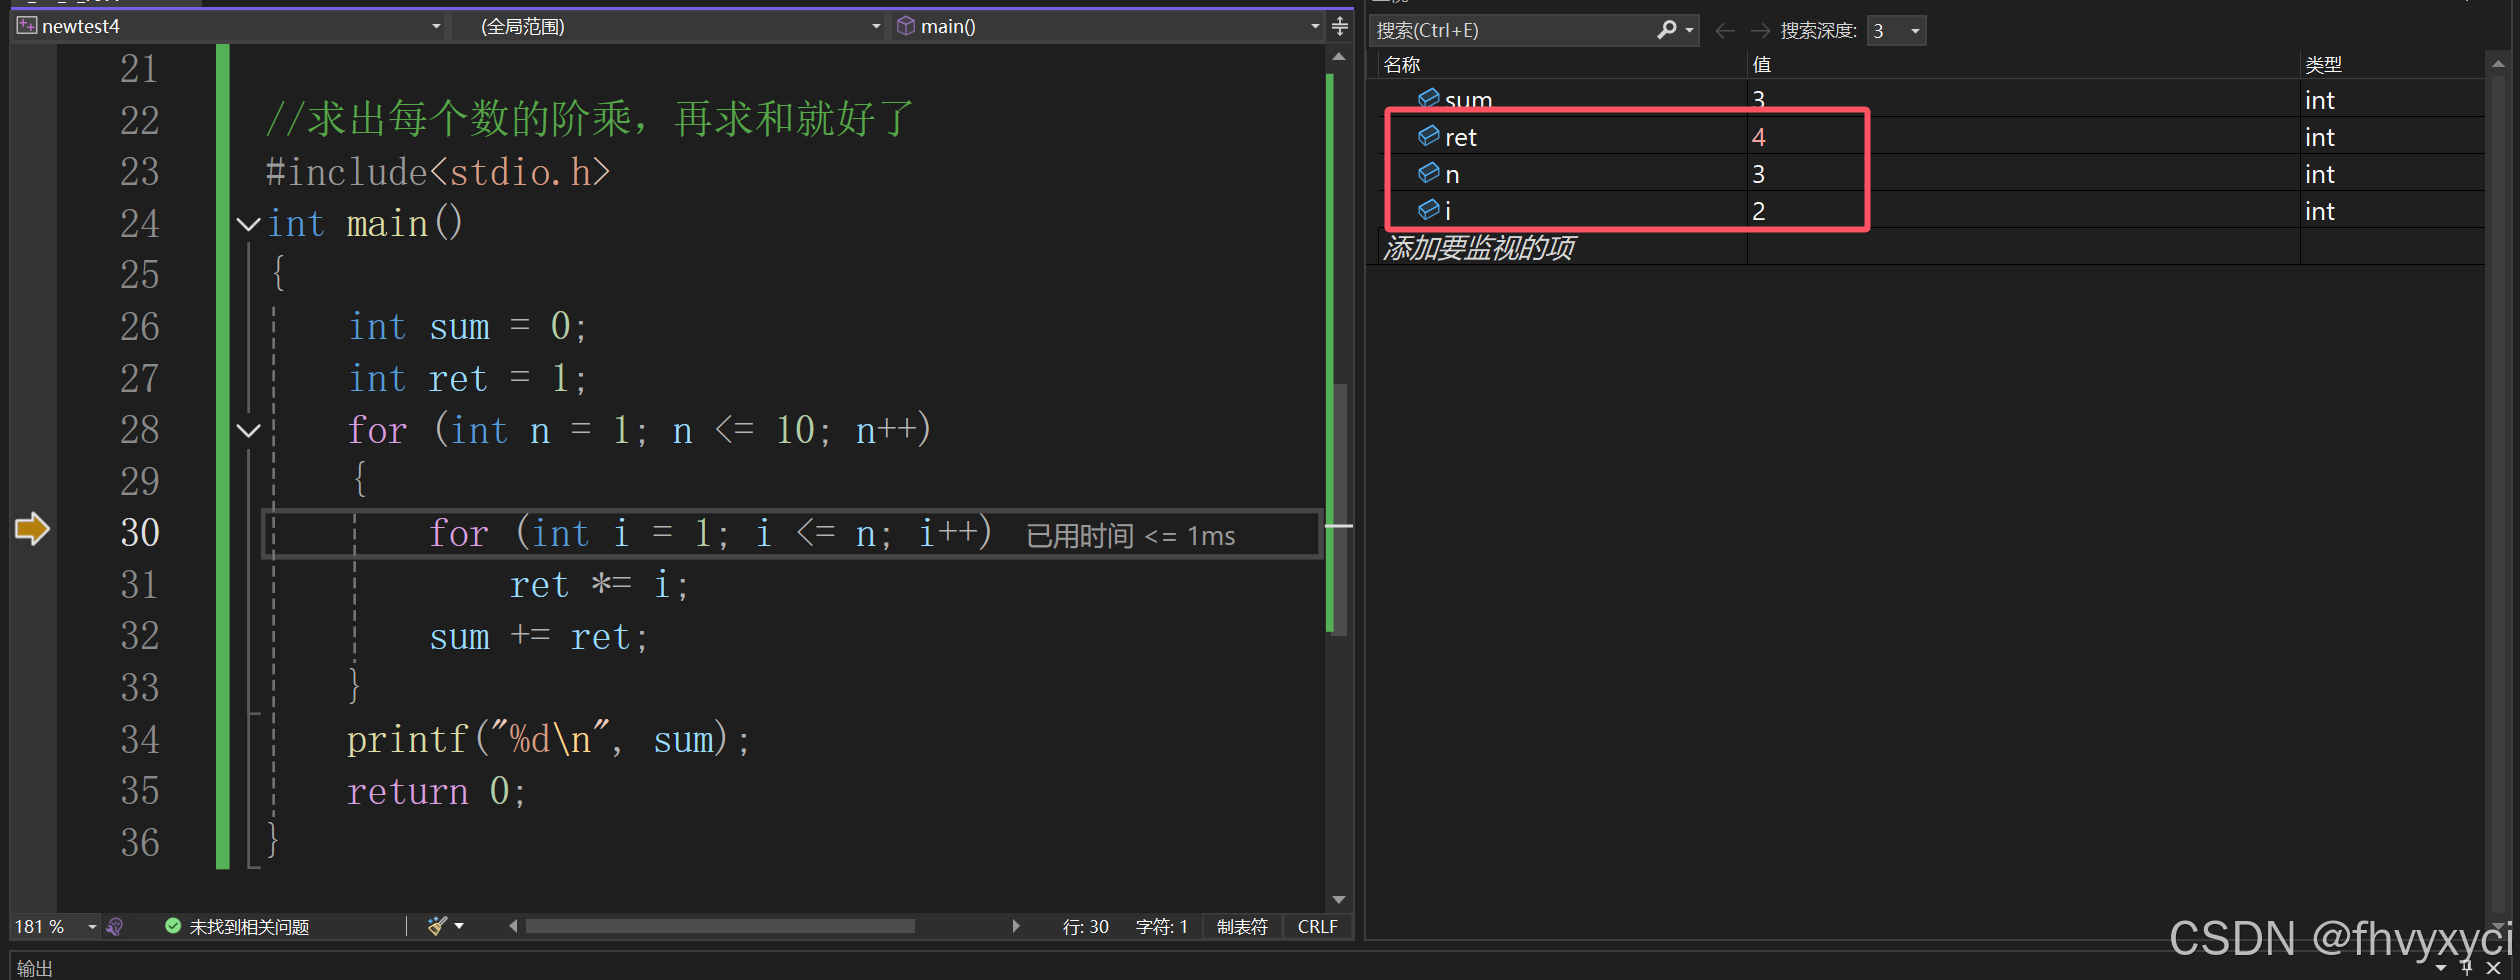Click the printf call on line 34
The image size is (2520, 980).
[x=548, y=741]
